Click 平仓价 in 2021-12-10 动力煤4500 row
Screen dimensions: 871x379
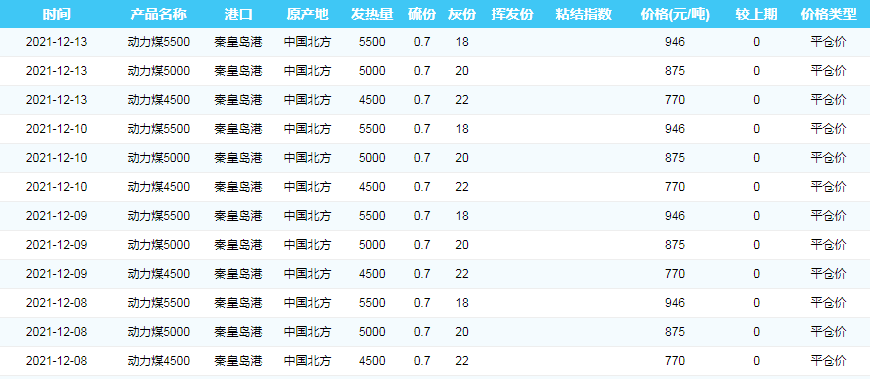click(x=829, y=187)
